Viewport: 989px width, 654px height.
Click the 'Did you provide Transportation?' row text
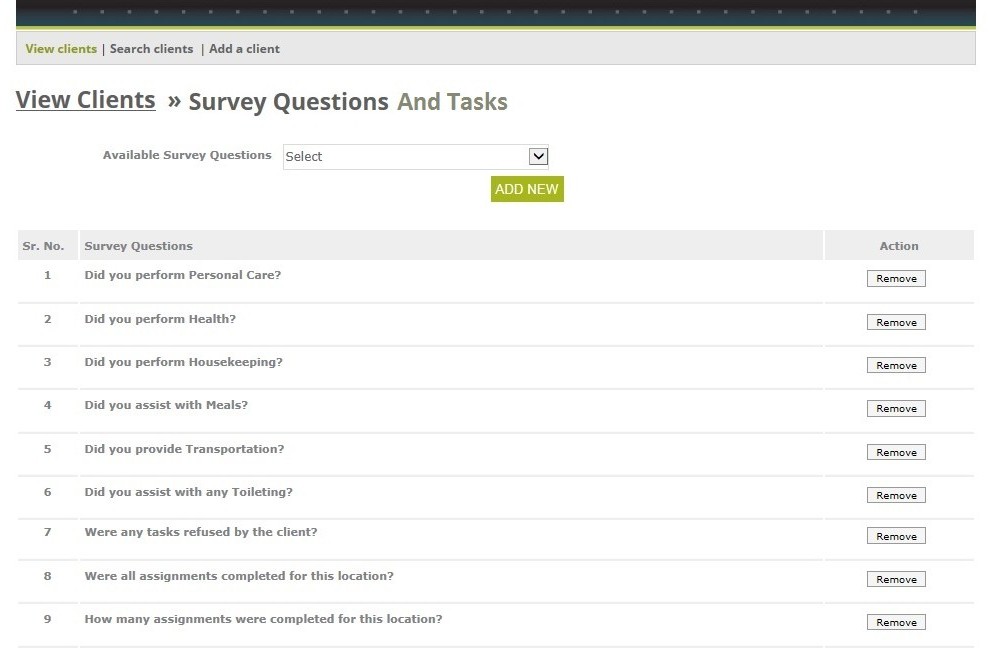pyautogui.click(x=184, y=449)
